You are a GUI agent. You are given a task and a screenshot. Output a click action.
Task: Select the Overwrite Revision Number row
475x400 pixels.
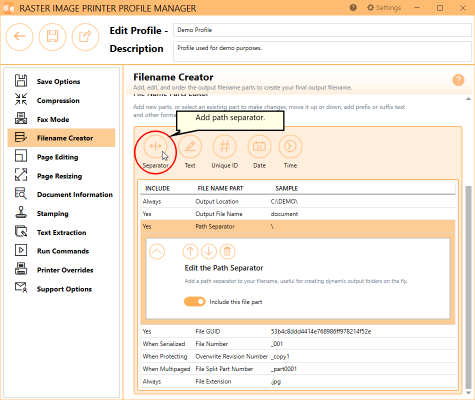[x=298, y=356]
